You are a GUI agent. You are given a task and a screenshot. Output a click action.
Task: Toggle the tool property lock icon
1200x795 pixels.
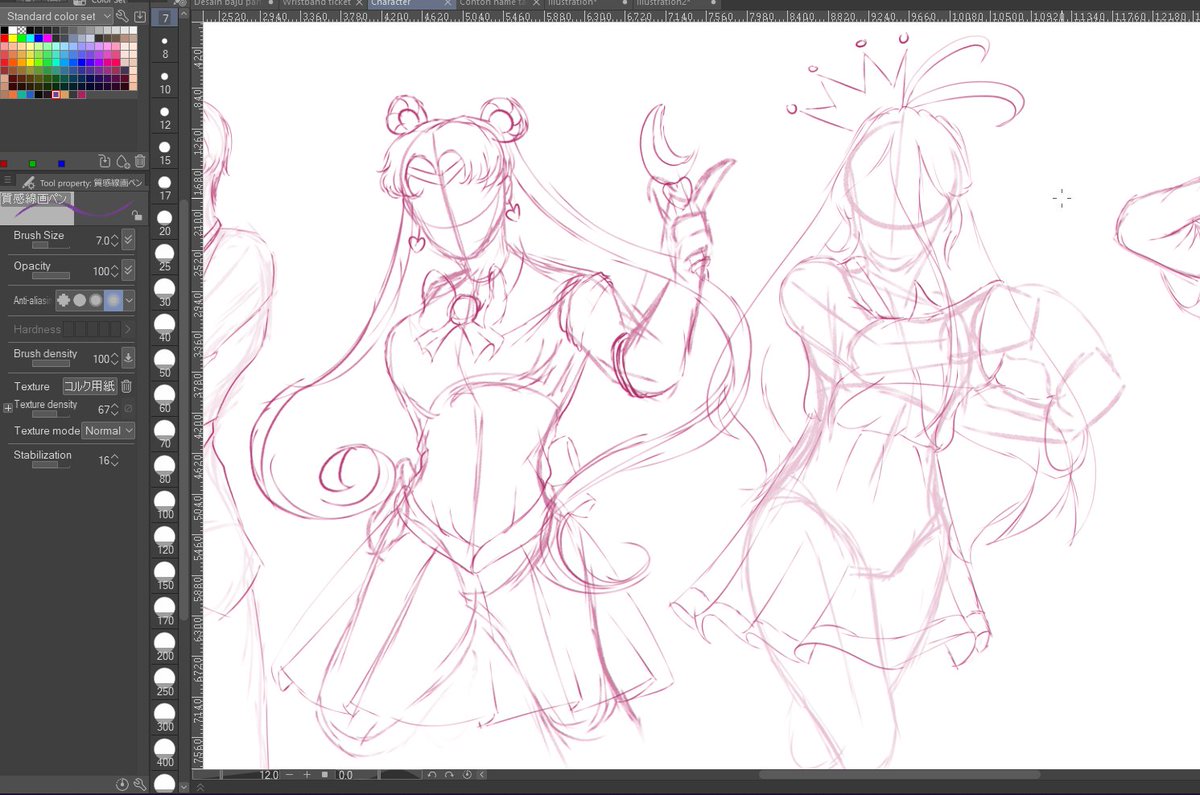click(x=136, y=214)
